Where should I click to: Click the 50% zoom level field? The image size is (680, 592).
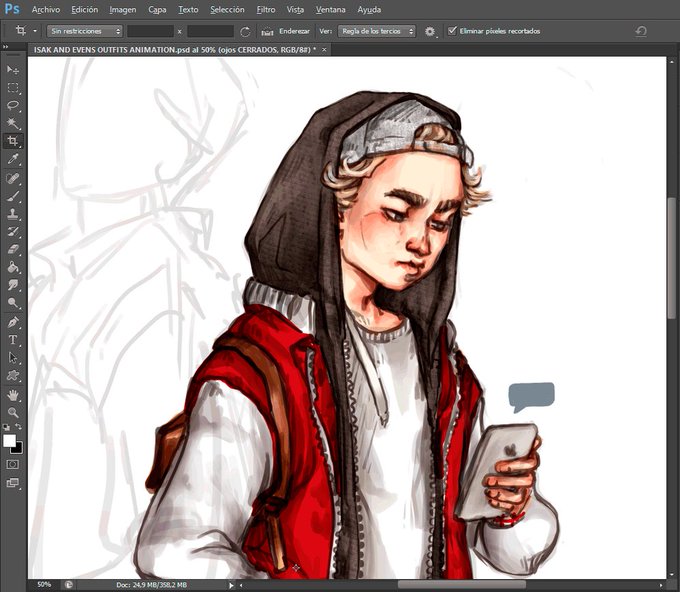click(44, 585)
